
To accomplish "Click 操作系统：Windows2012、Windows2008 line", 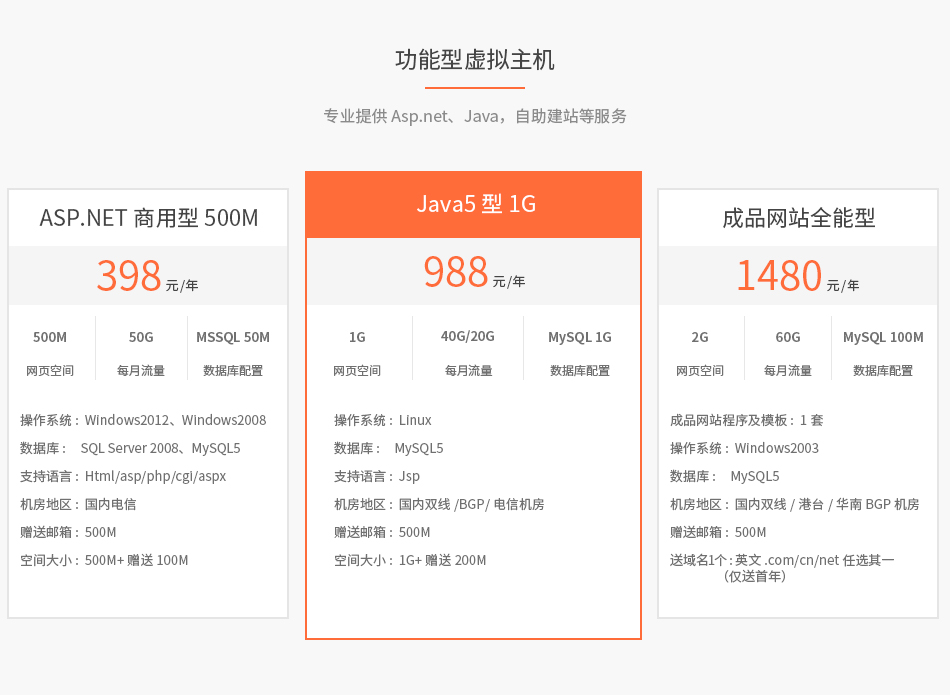I will pyautogui.click(x=143, y=420).
